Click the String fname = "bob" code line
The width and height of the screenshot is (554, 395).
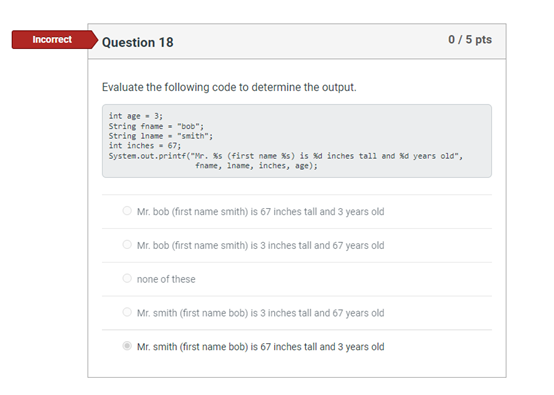coord(156,126)
